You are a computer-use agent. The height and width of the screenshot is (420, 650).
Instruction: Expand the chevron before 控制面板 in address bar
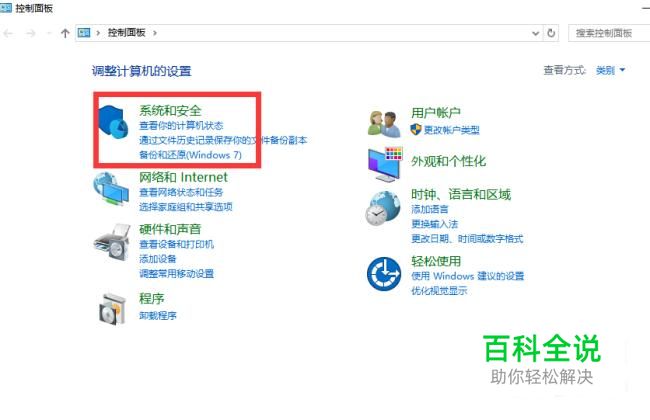[x=98, y=33]
